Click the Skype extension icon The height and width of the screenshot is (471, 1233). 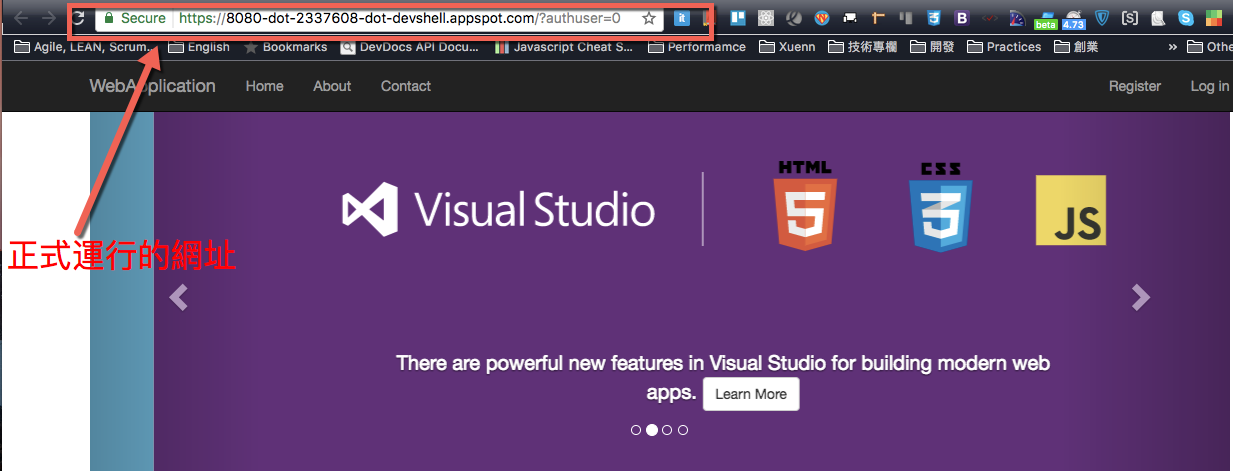(x=1185, y=18)
